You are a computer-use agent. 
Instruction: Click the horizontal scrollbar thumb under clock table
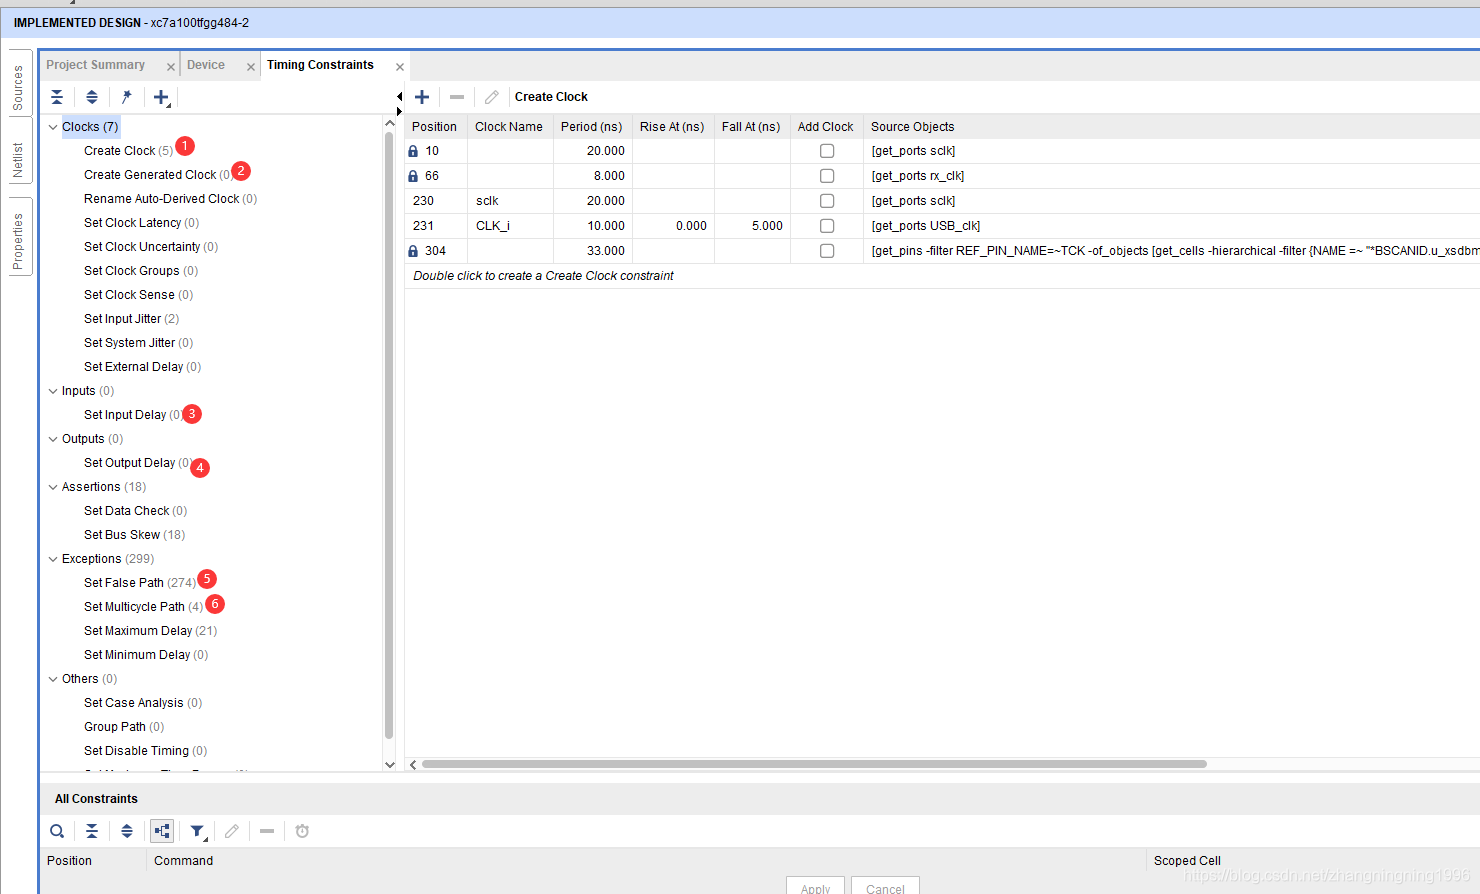point(814,764)
